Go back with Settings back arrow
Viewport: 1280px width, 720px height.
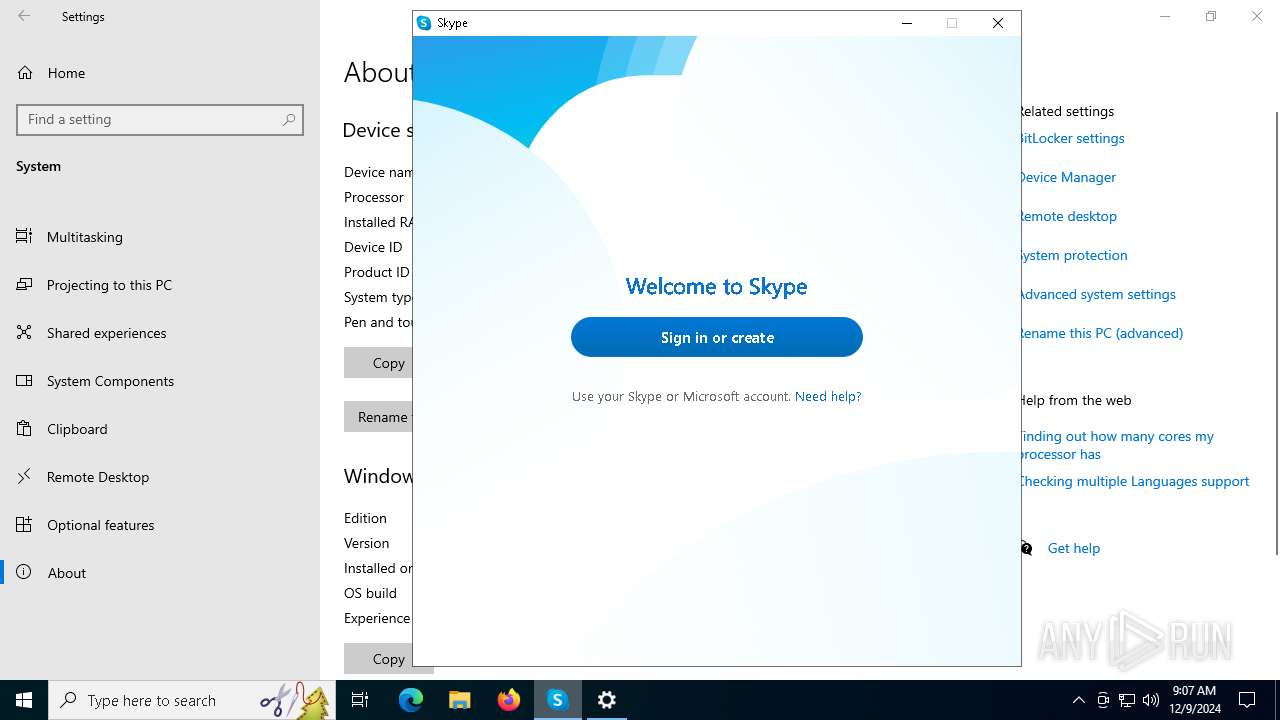coord(24,16)
